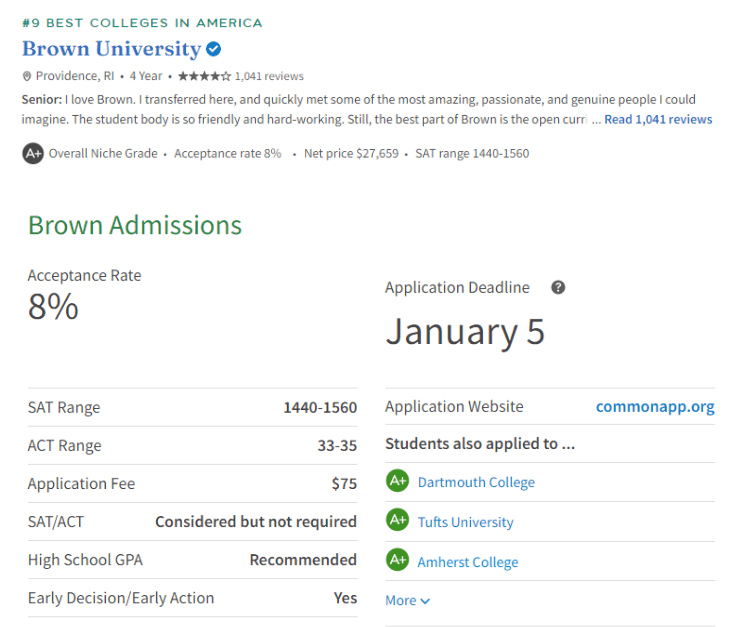Open the Tufts University link
Viewport: 729px width, 627px height.
[x=465, y=522]
